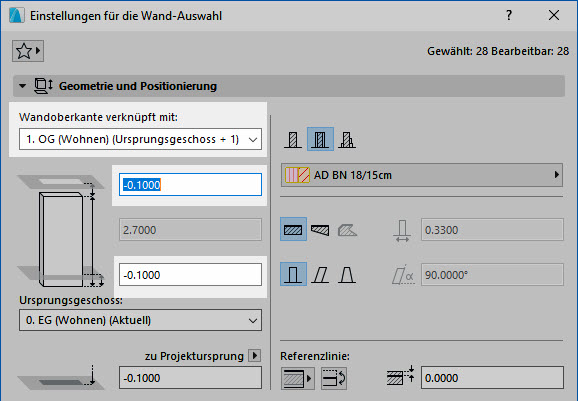
Task: Select the vertical wall profile icon
Action: coord(293,275)
